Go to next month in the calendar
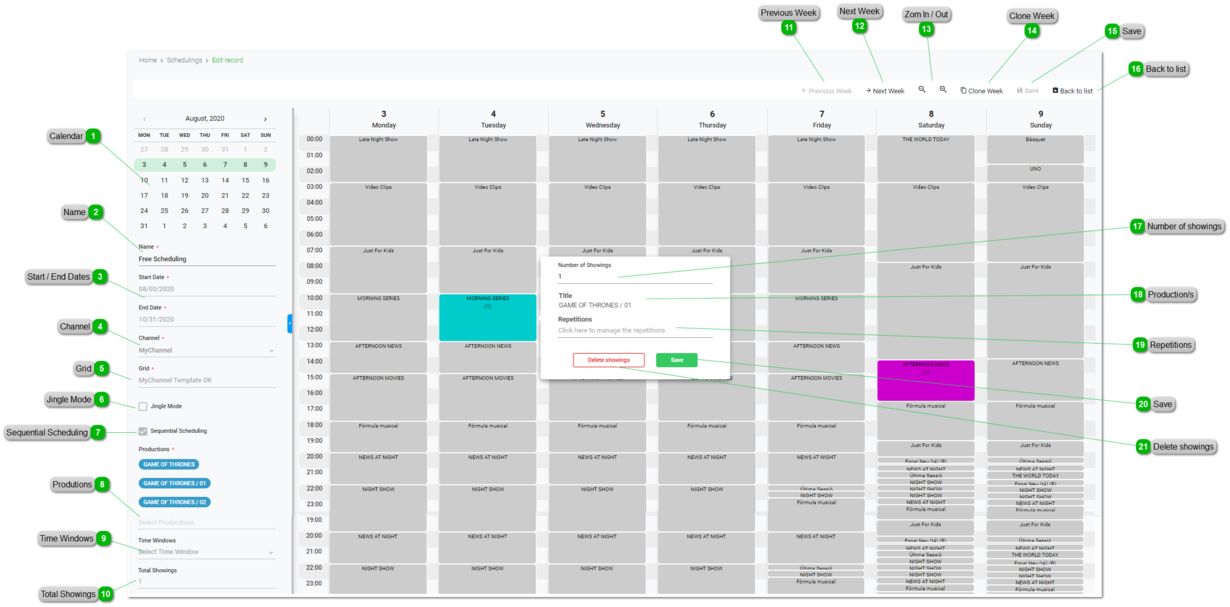1230x607 pixels. tap(265, 119)
